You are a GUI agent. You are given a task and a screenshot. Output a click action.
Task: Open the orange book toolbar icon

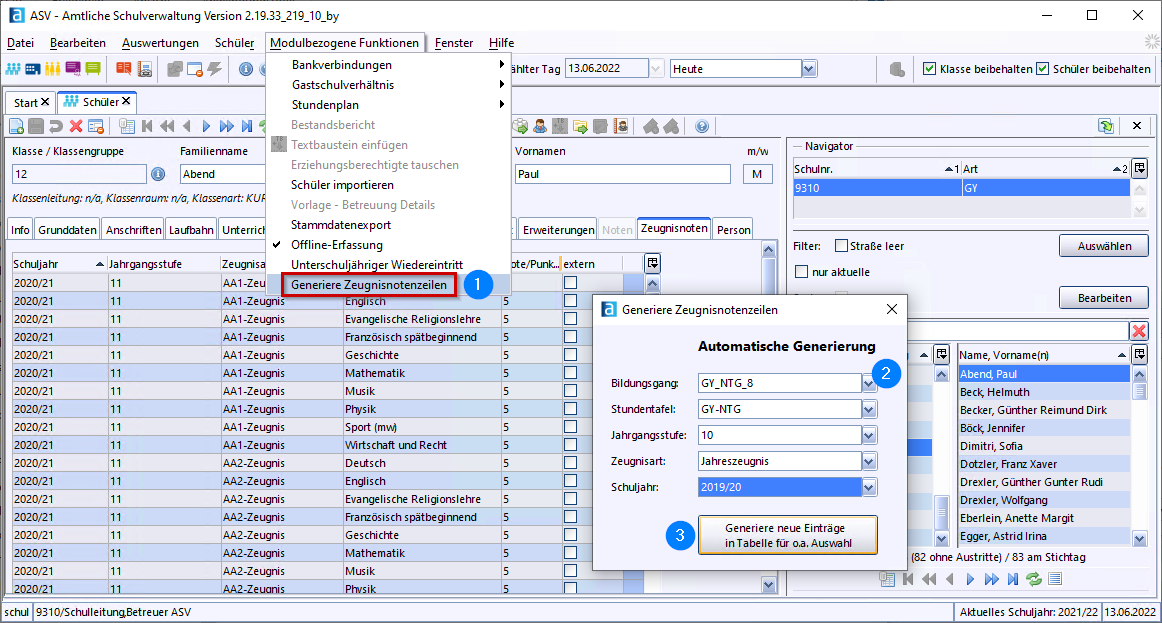(124, 69)
